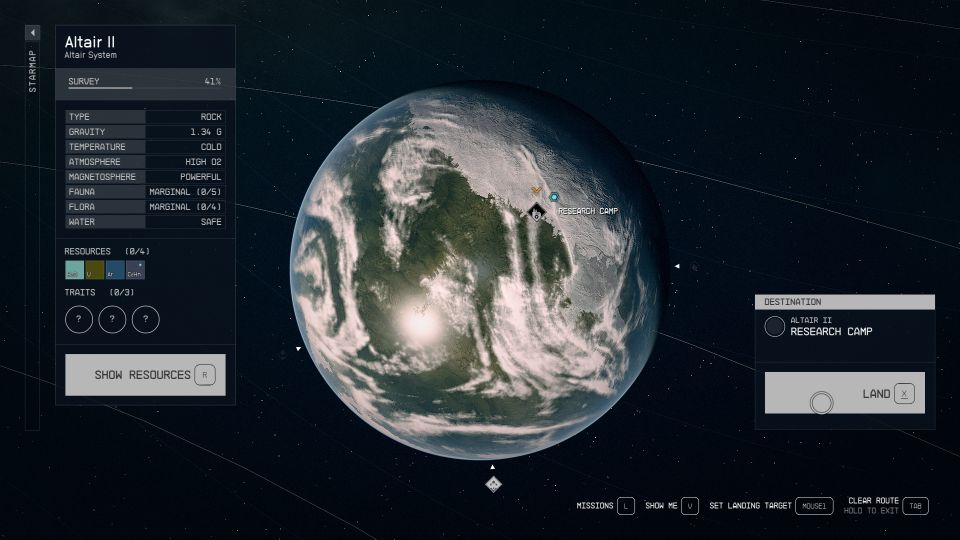Click the Traits (0/3) heading
960x540 pixels.
coord(99,293)
